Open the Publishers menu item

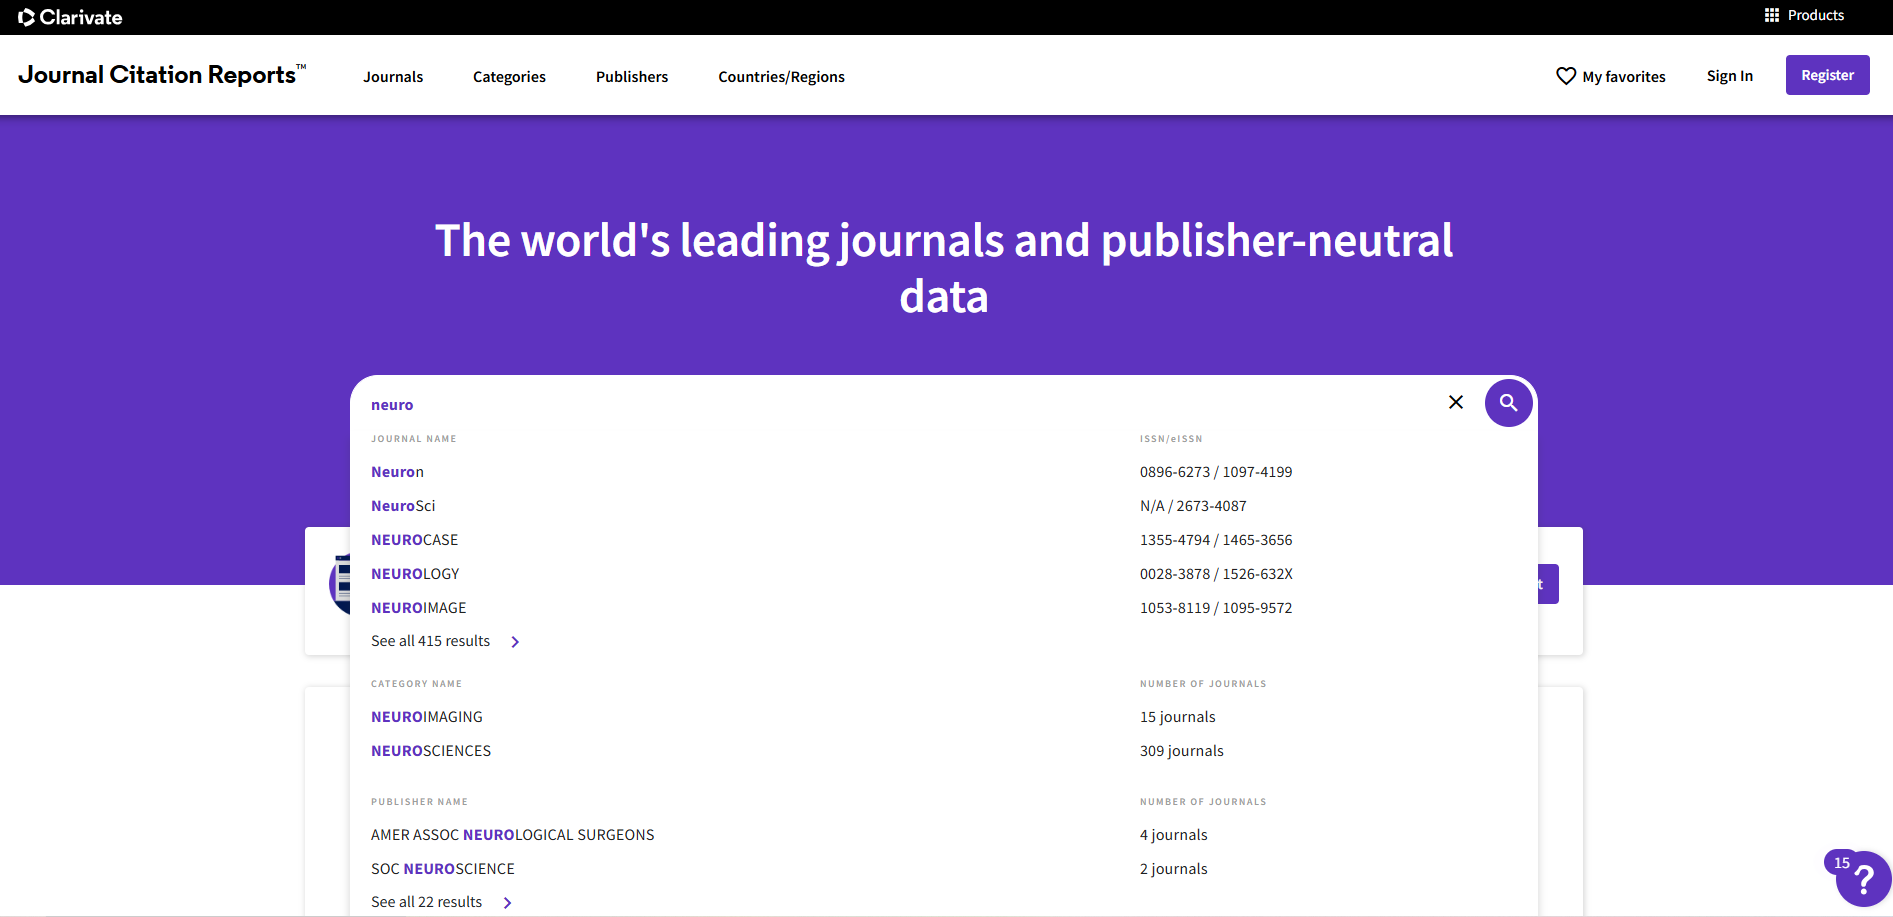point(632,77)
